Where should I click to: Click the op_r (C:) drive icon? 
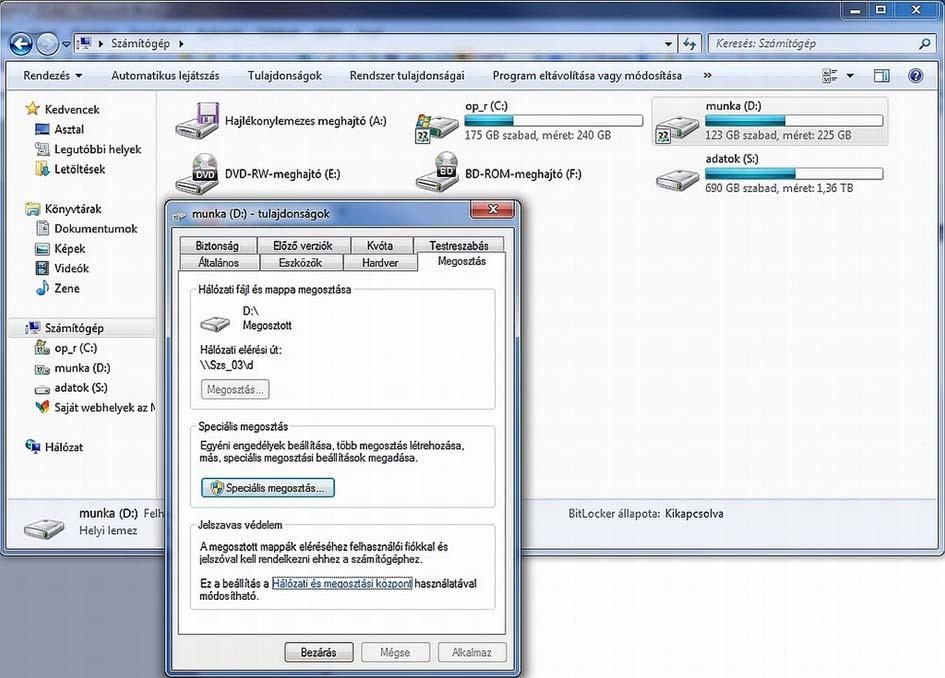pos(437,127)
